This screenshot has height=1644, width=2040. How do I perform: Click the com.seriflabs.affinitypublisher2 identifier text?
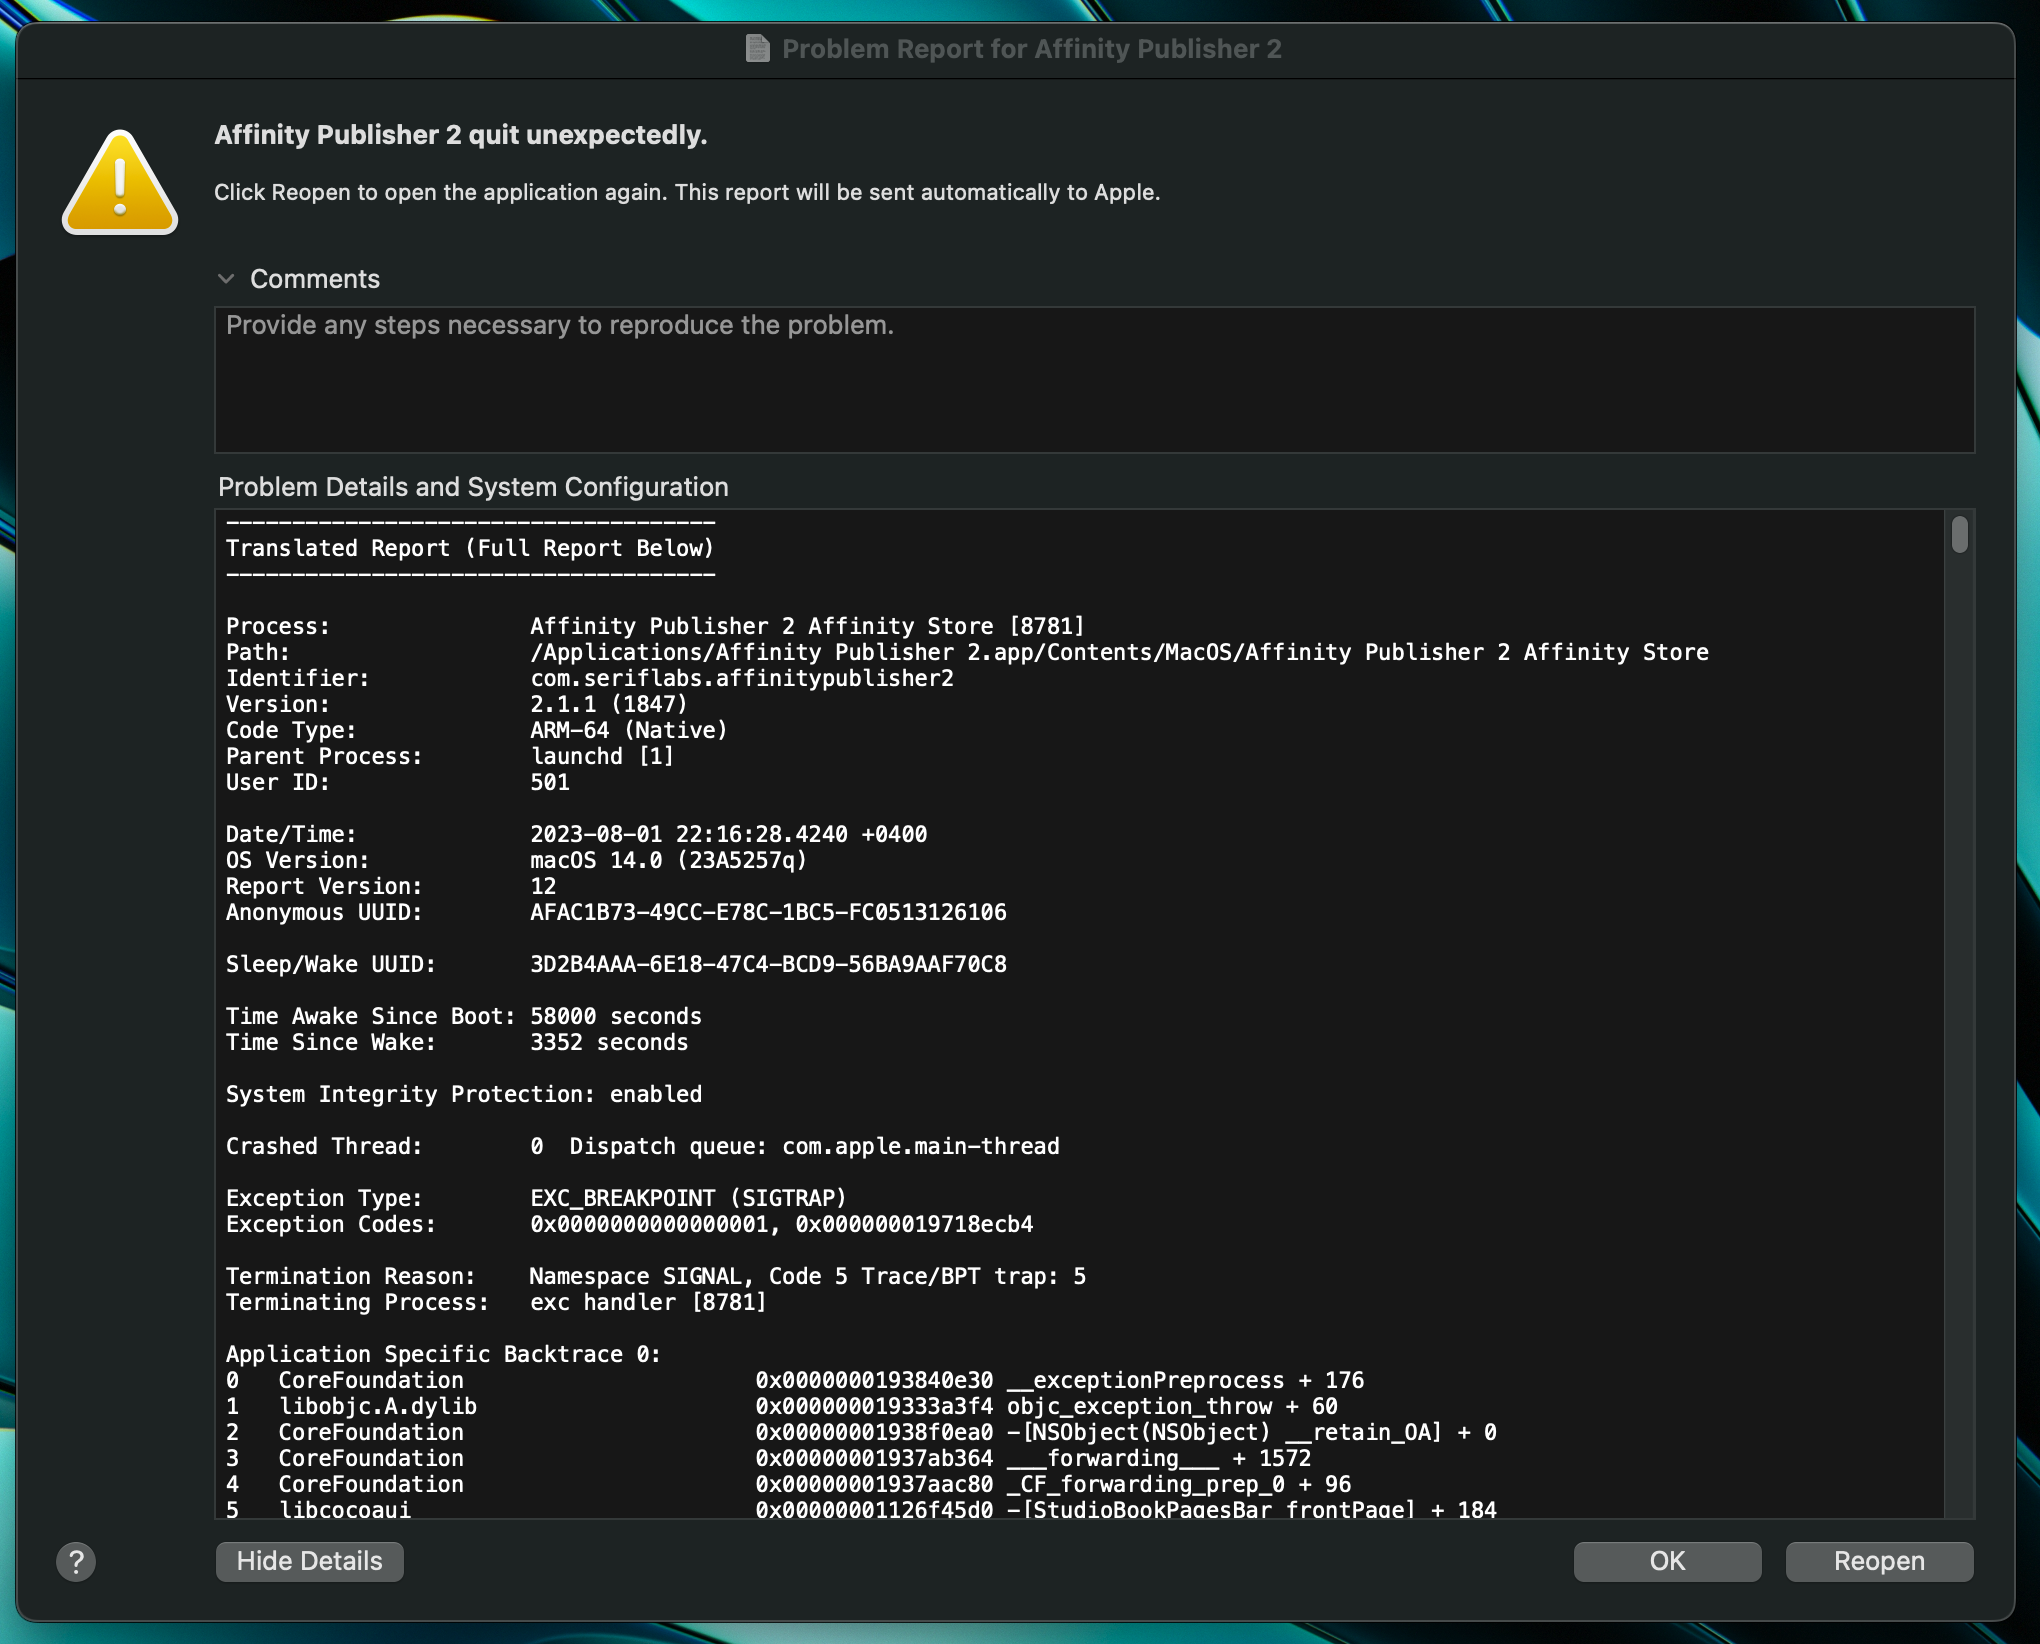click(x=741, y=678)
